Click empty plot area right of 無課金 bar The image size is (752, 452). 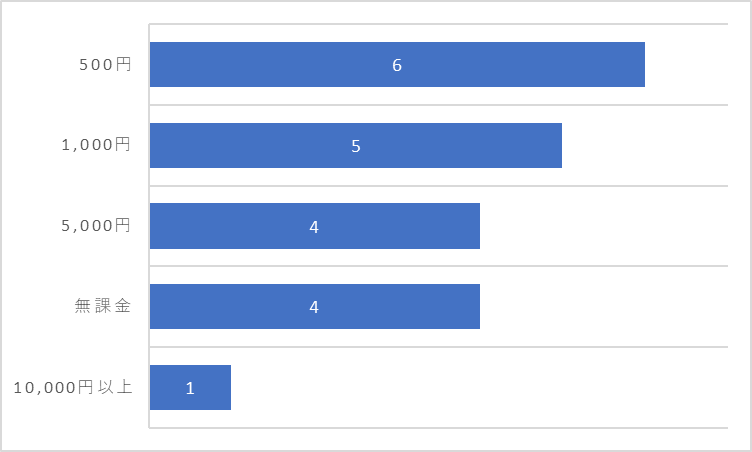604,307
